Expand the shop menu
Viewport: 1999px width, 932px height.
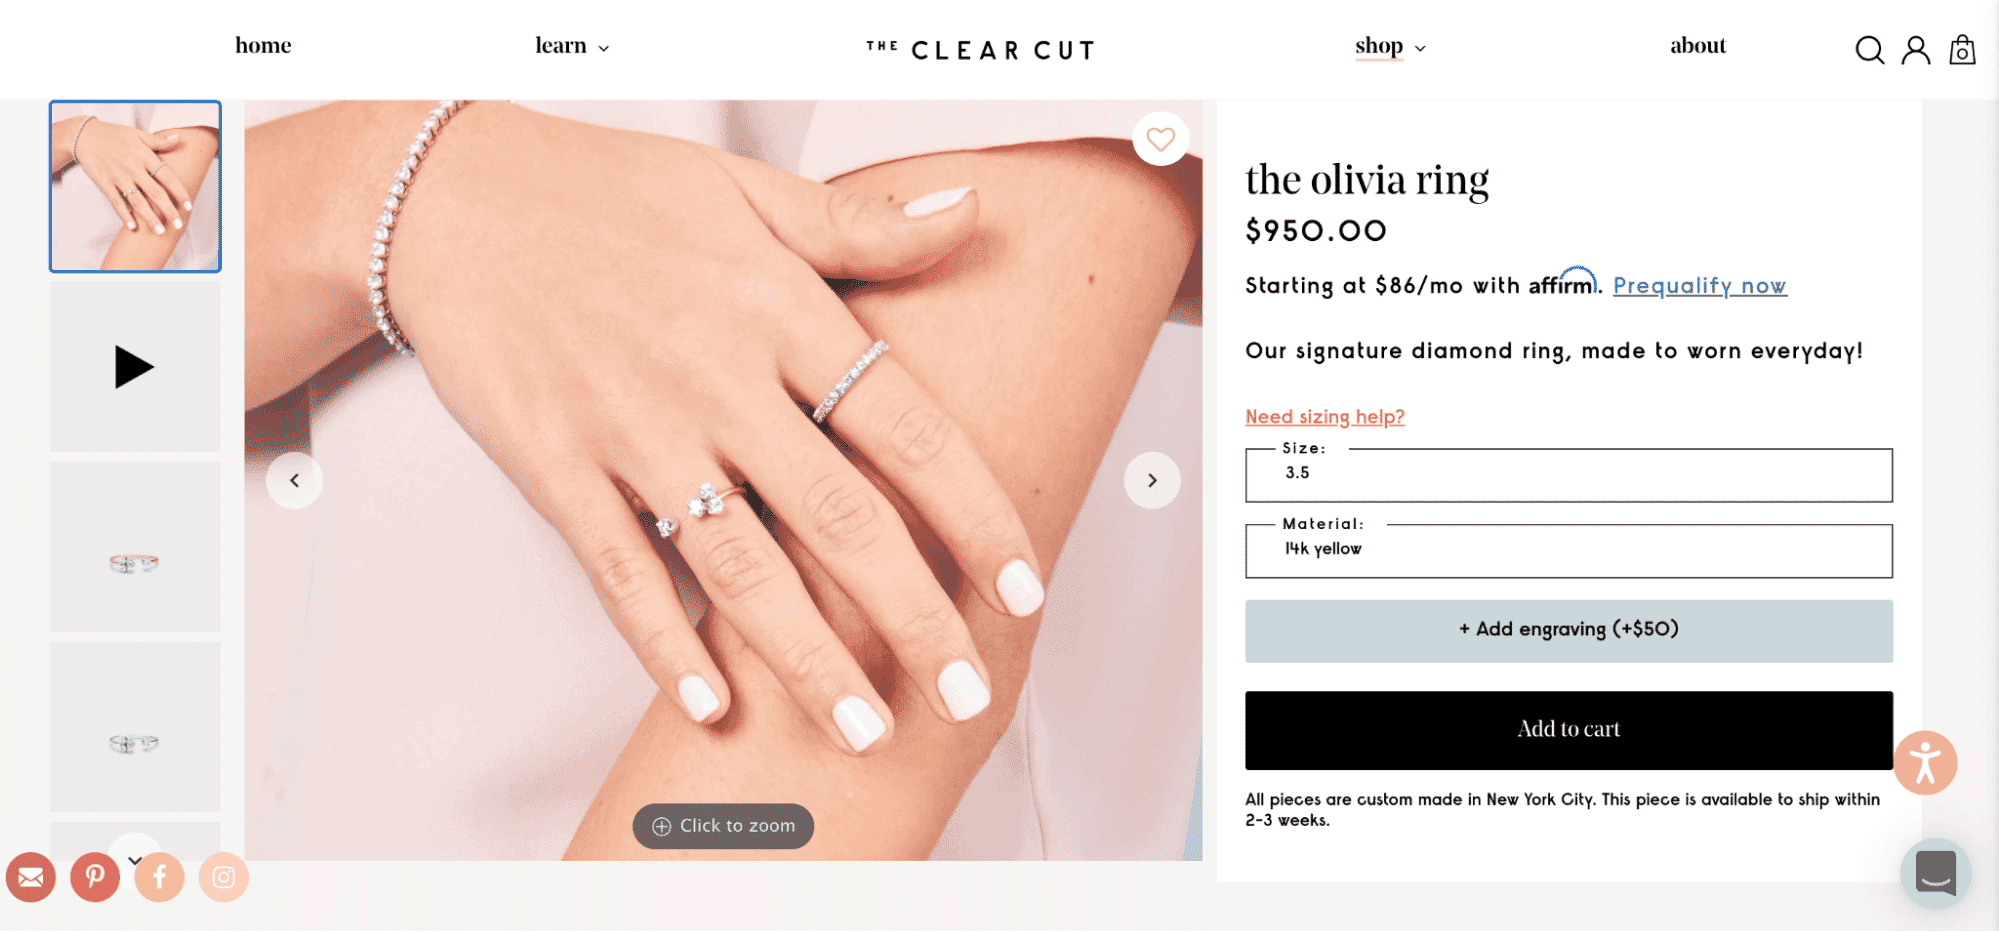pyautogui.click(x=1390, y=46)
